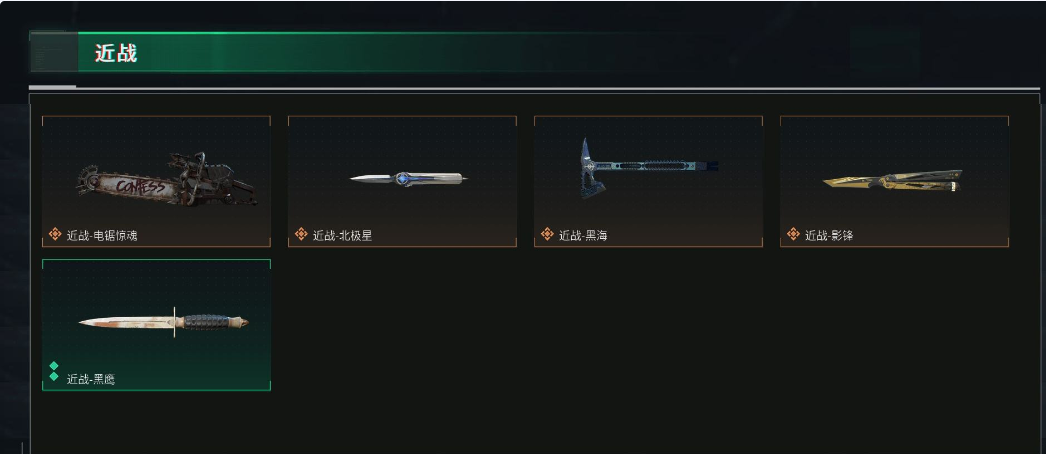This screenshot has width=1046, height=454.
Task: Choose the 近战-影锋 label text
Action: click(829, 235)
